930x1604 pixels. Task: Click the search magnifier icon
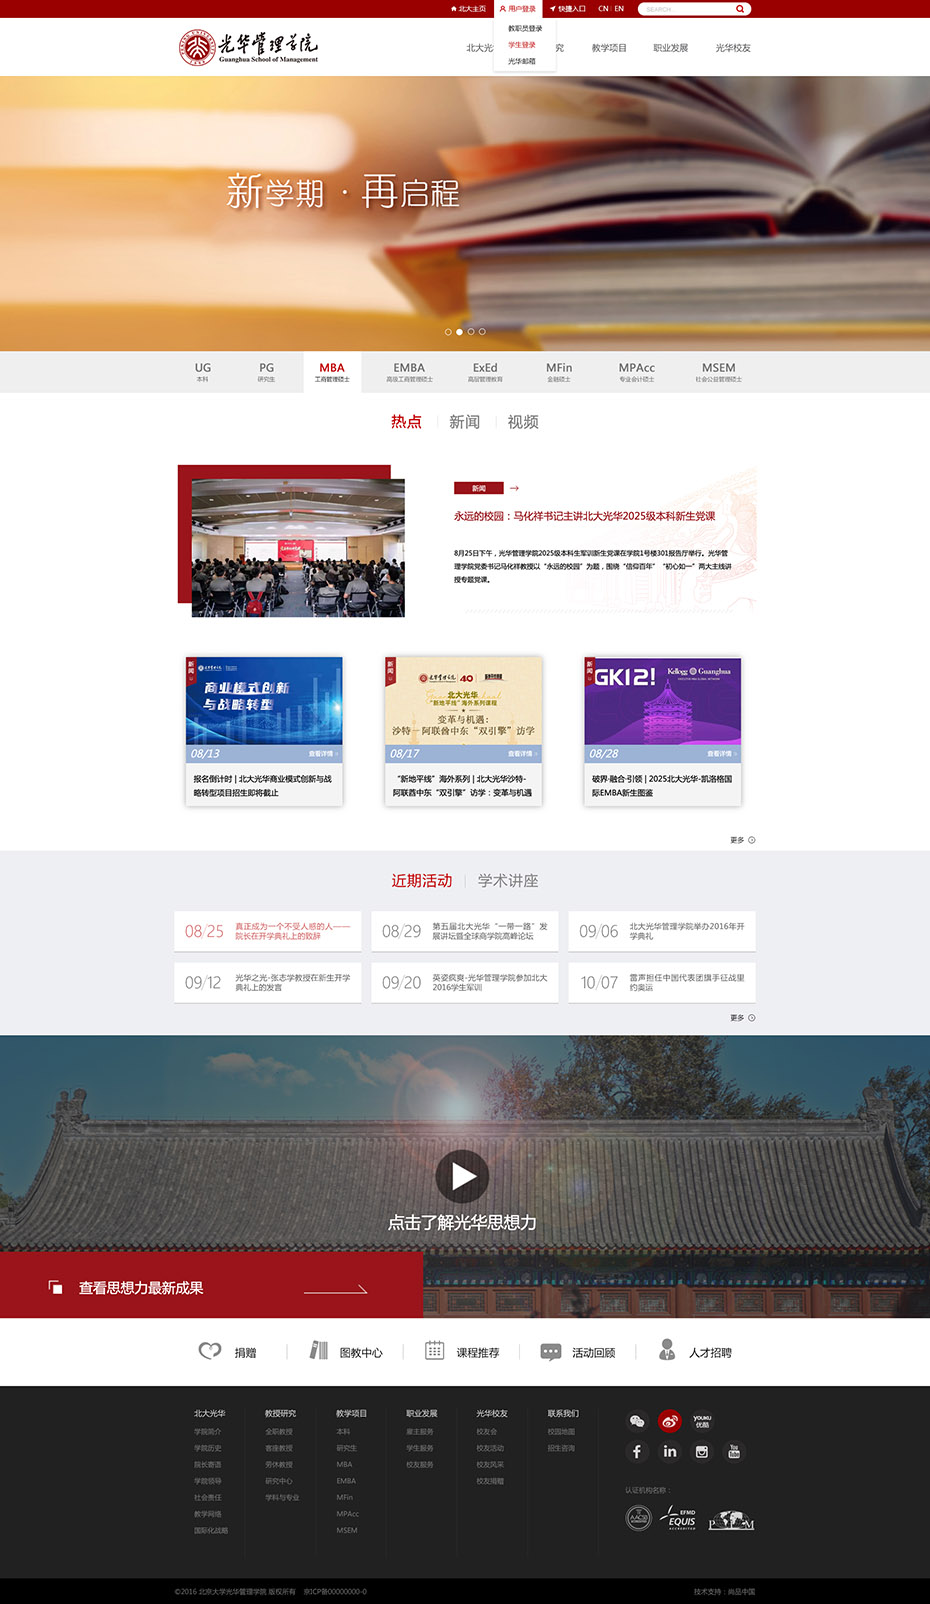pos(740,9)
